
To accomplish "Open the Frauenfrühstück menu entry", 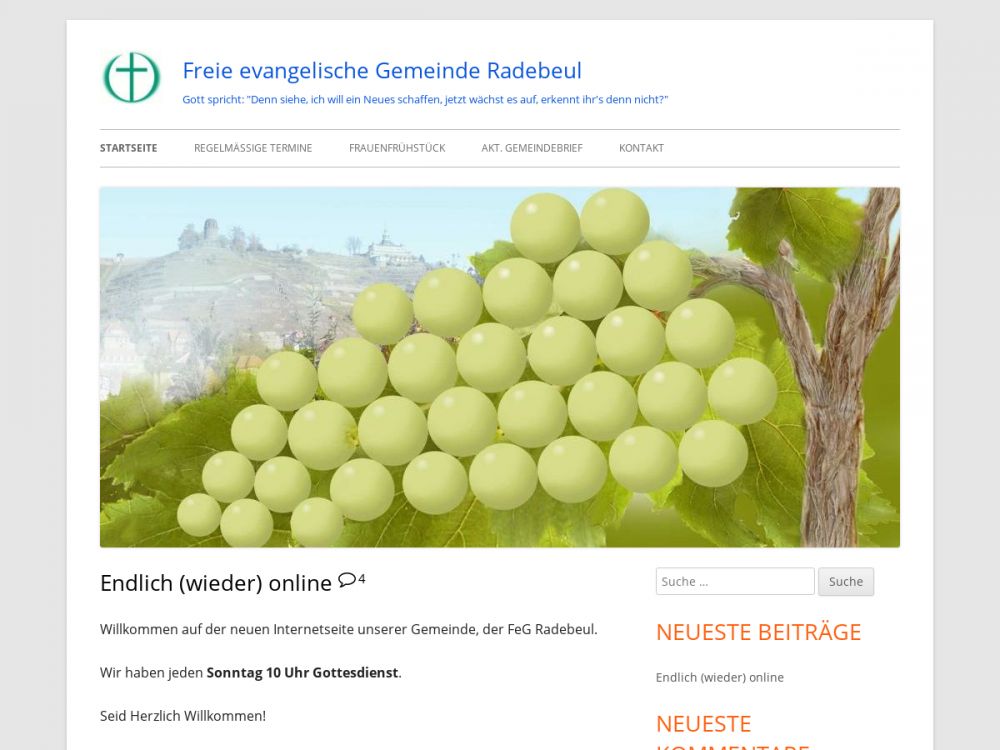I will [x=397, y=148].
